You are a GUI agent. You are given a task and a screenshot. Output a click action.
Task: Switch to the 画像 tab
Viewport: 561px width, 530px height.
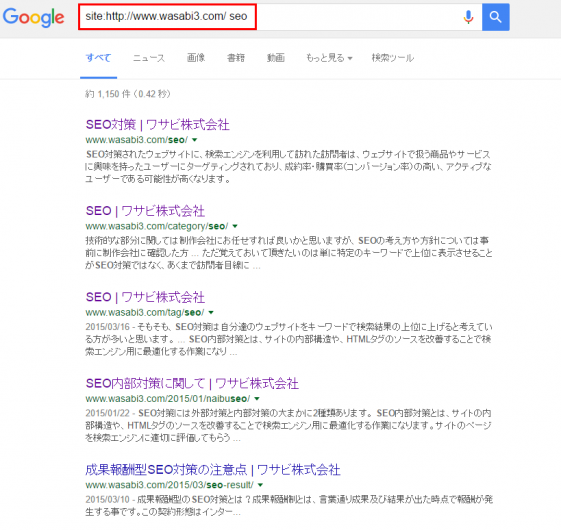[196, 58]
